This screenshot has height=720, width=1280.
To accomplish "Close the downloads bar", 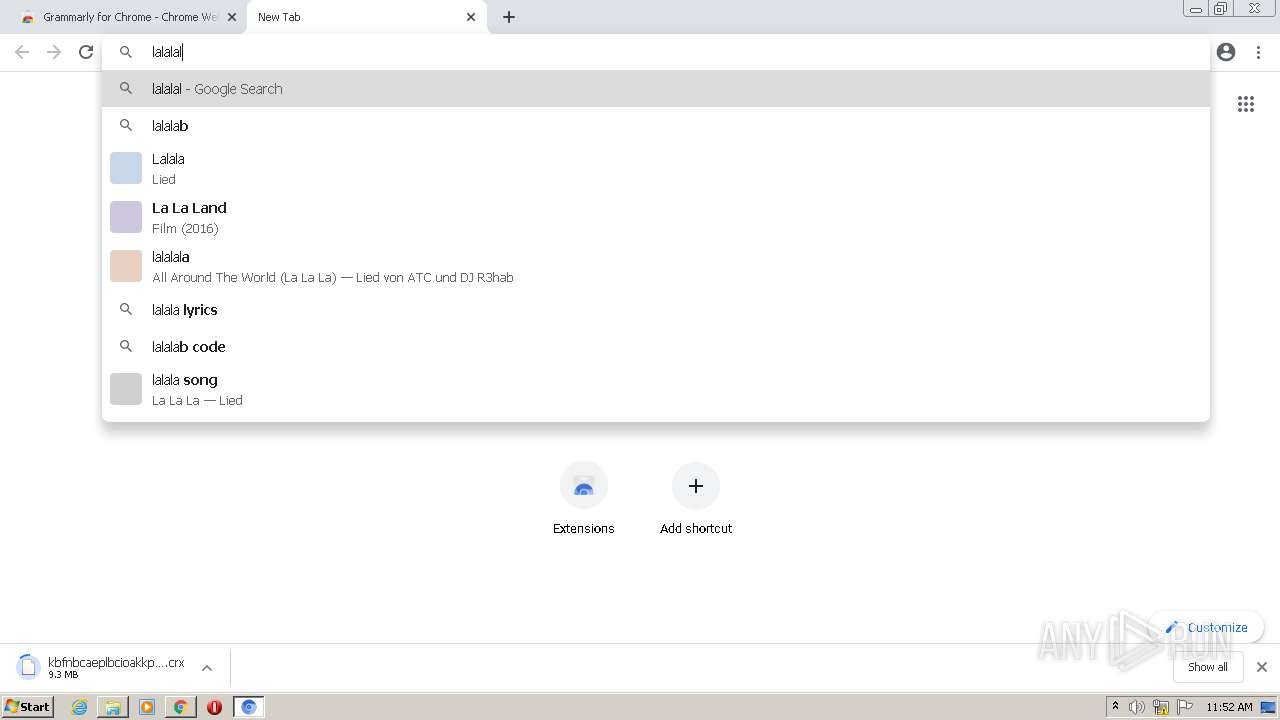I will (x=1262, y=667).
